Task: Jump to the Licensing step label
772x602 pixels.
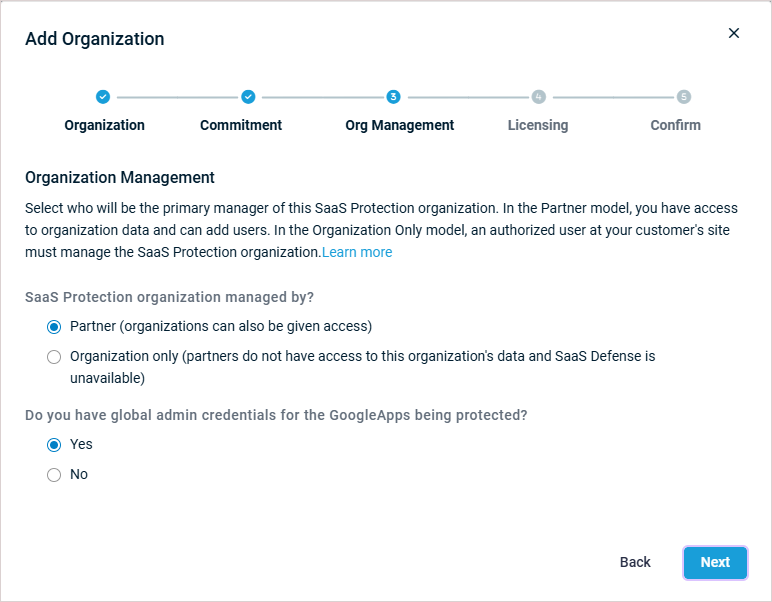Action: point(538,125)
